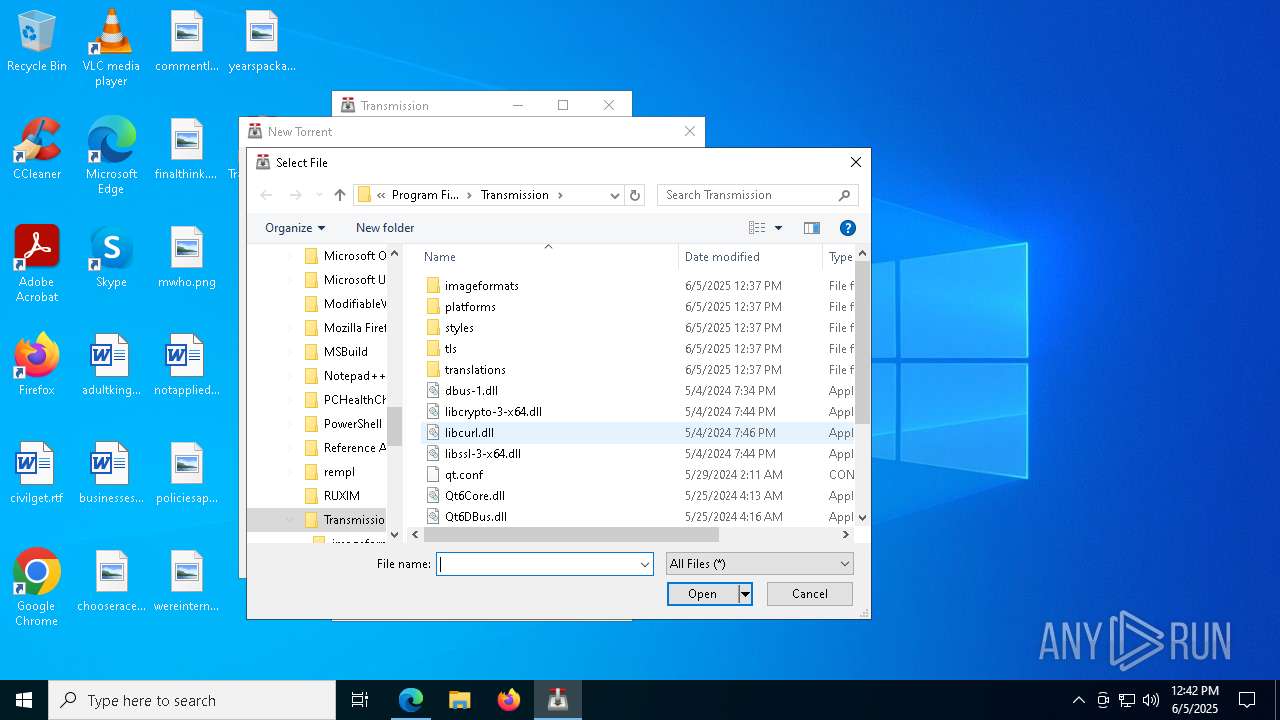Viewport: 1280px width, 720px height.
Task: Select Reference Assemblies tree folder
Action: coord(345,448)
